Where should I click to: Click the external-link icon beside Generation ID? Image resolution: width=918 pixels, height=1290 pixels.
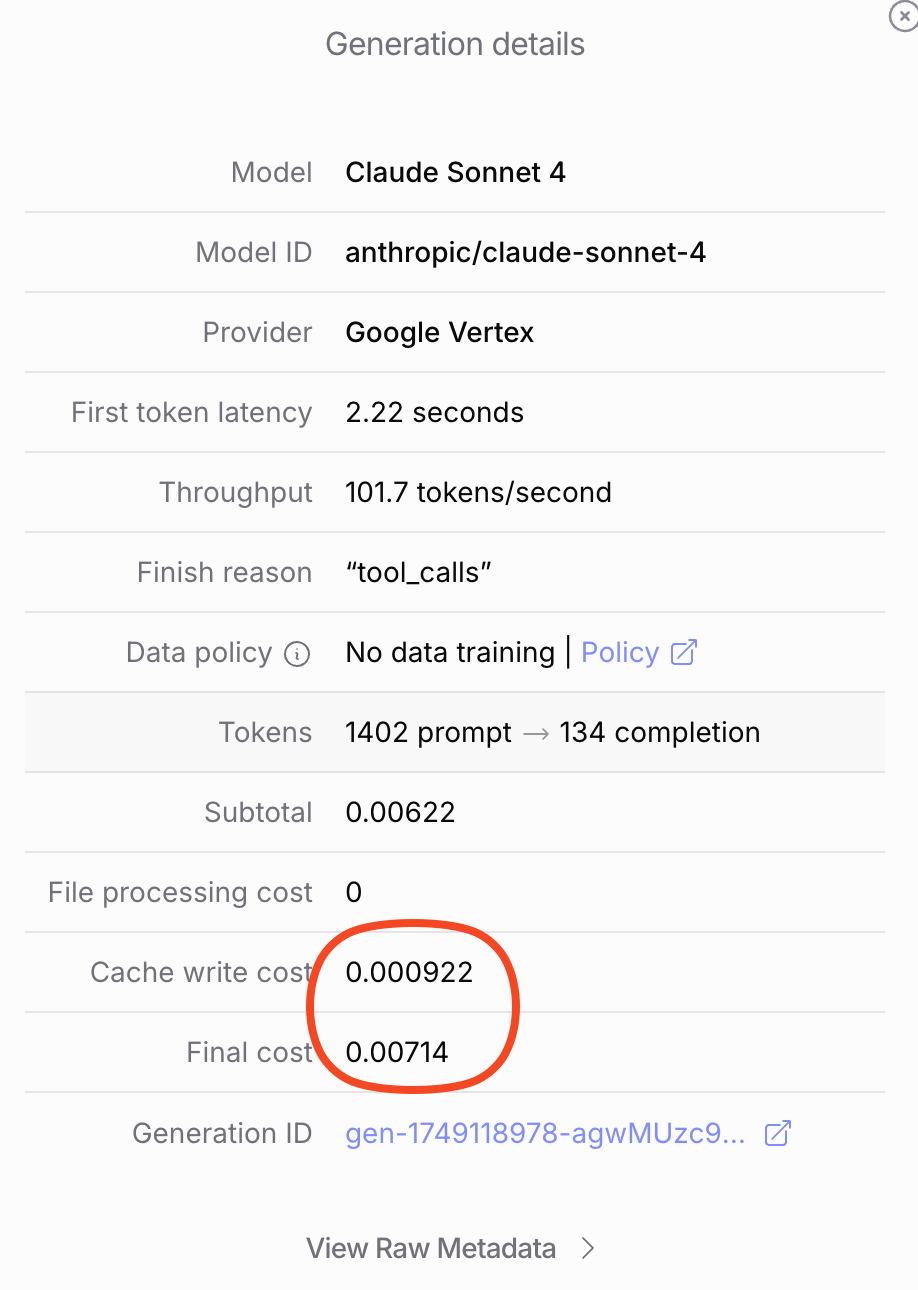pyautogui.click(x=778, y=1133)
